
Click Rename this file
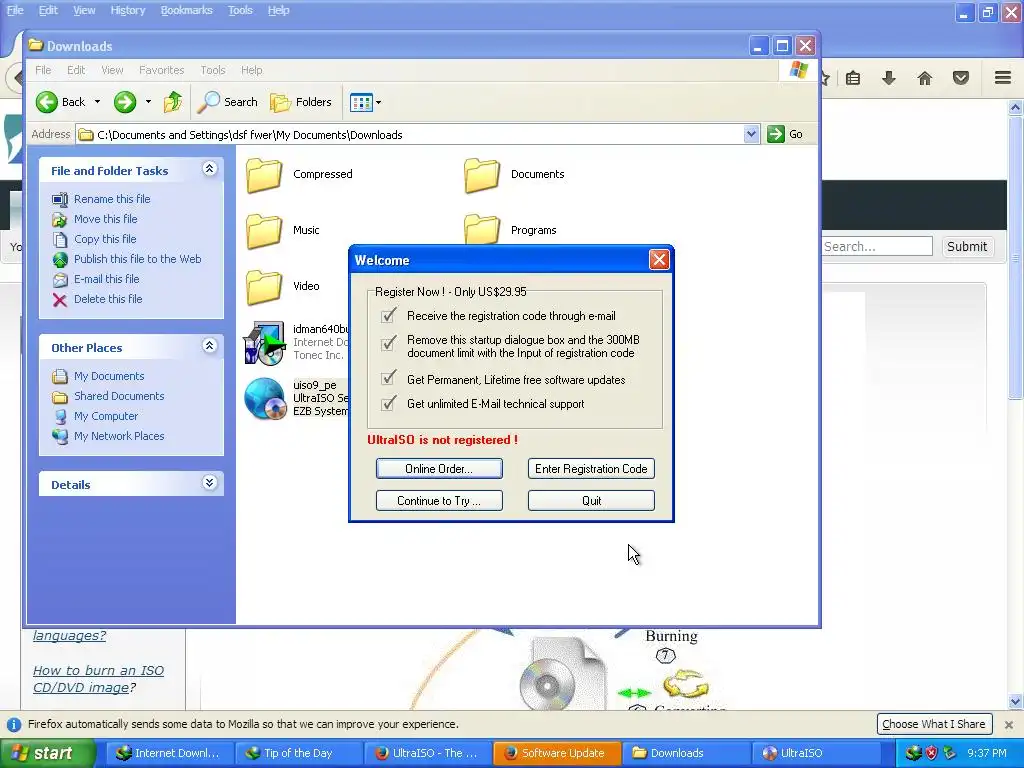coord(112,199)
